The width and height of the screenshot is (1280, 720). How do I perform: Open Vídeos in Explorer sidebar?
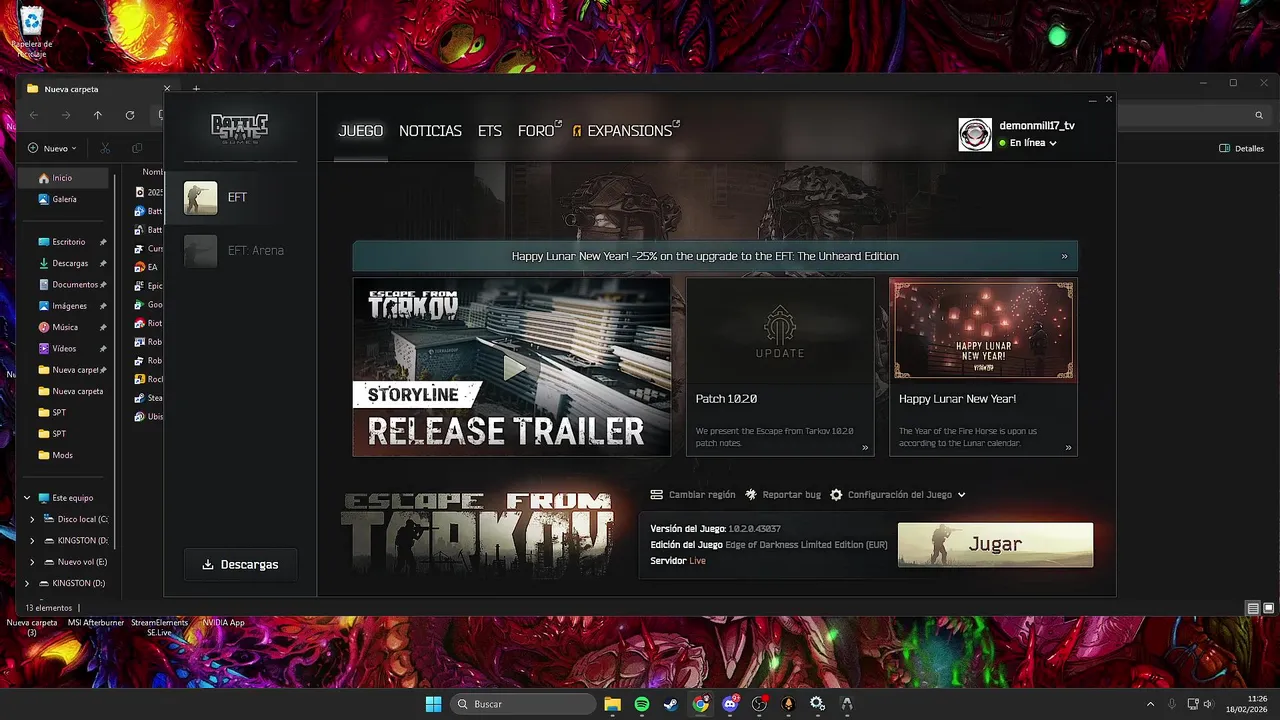pos(66,348)
